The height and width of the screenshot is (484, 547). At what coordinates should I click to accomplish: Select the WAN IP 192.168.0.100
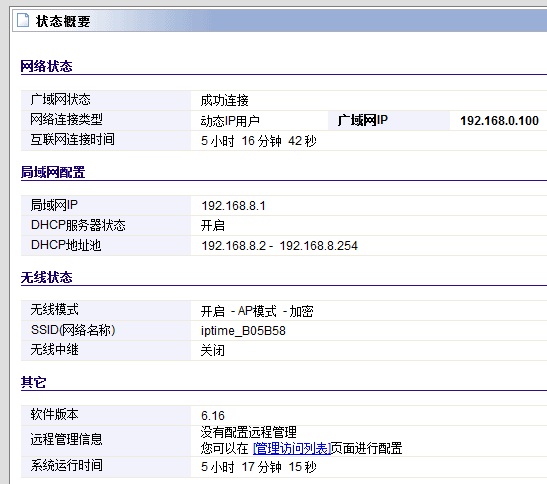(x=499, y=121)
